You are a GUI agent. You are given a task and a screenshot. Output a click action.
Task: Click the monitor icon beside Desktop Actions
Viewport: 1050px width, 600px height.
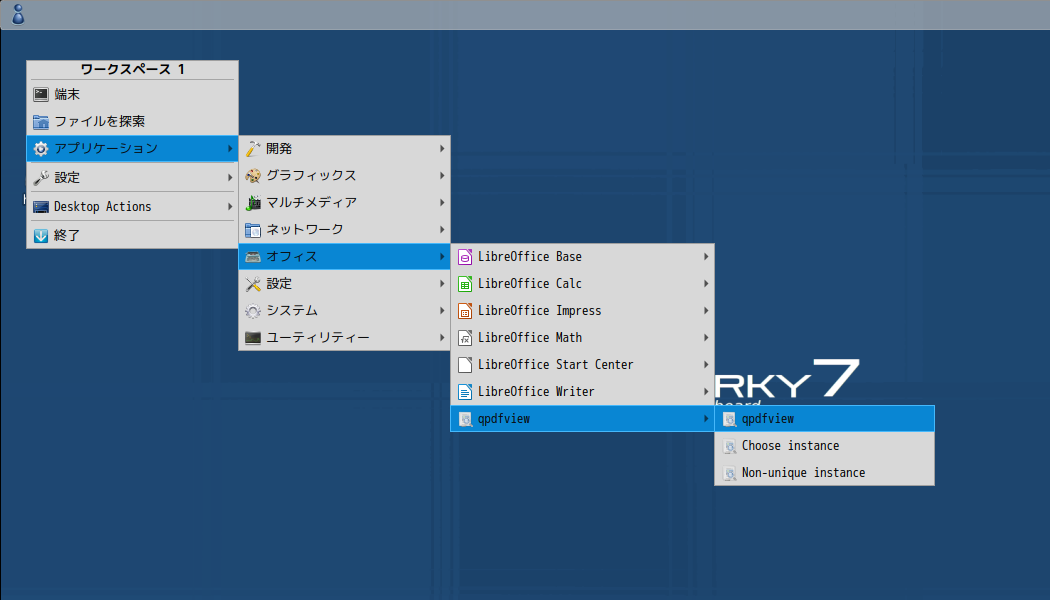(41, 206)
